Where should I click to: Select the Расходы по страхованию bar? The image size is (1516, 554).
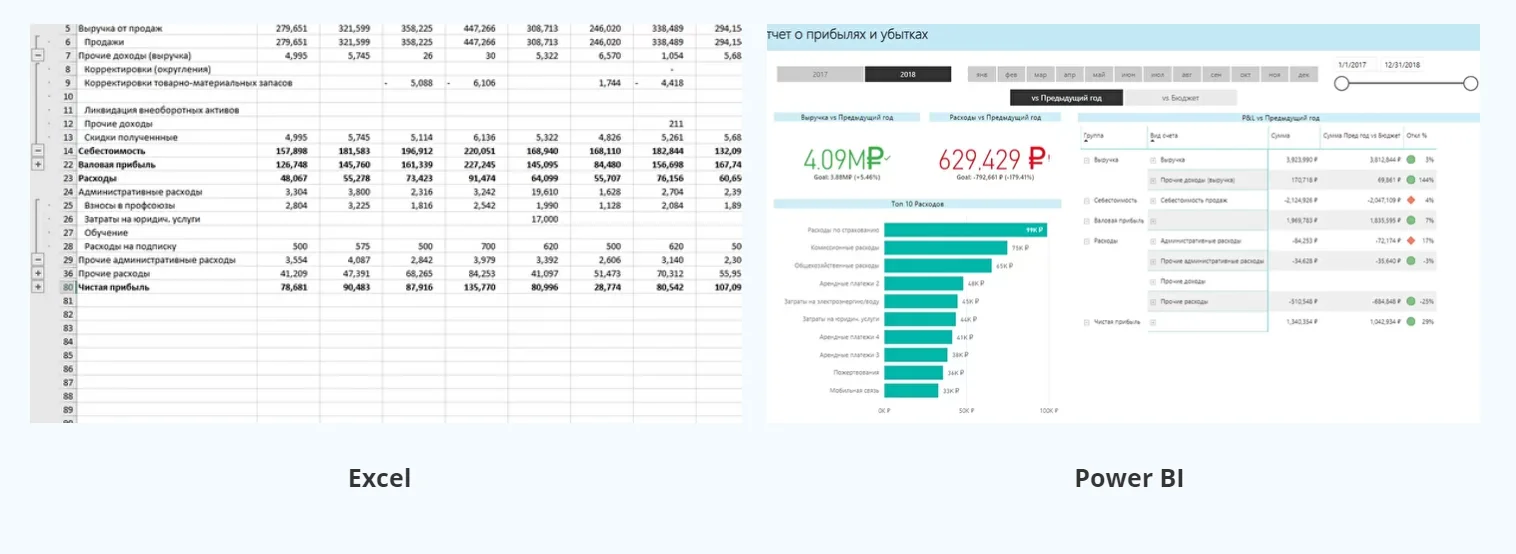click(965, 230)
